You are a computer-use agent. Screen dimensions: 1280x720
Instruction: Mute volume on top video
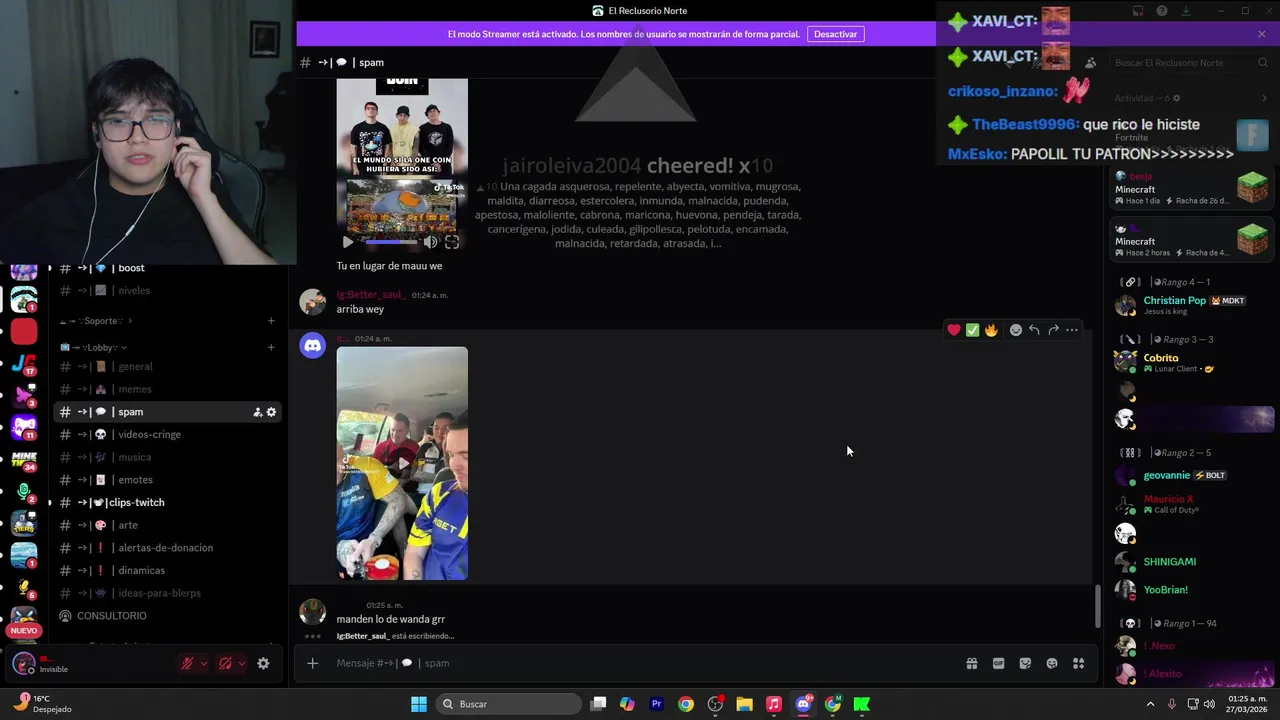(431, 242)
